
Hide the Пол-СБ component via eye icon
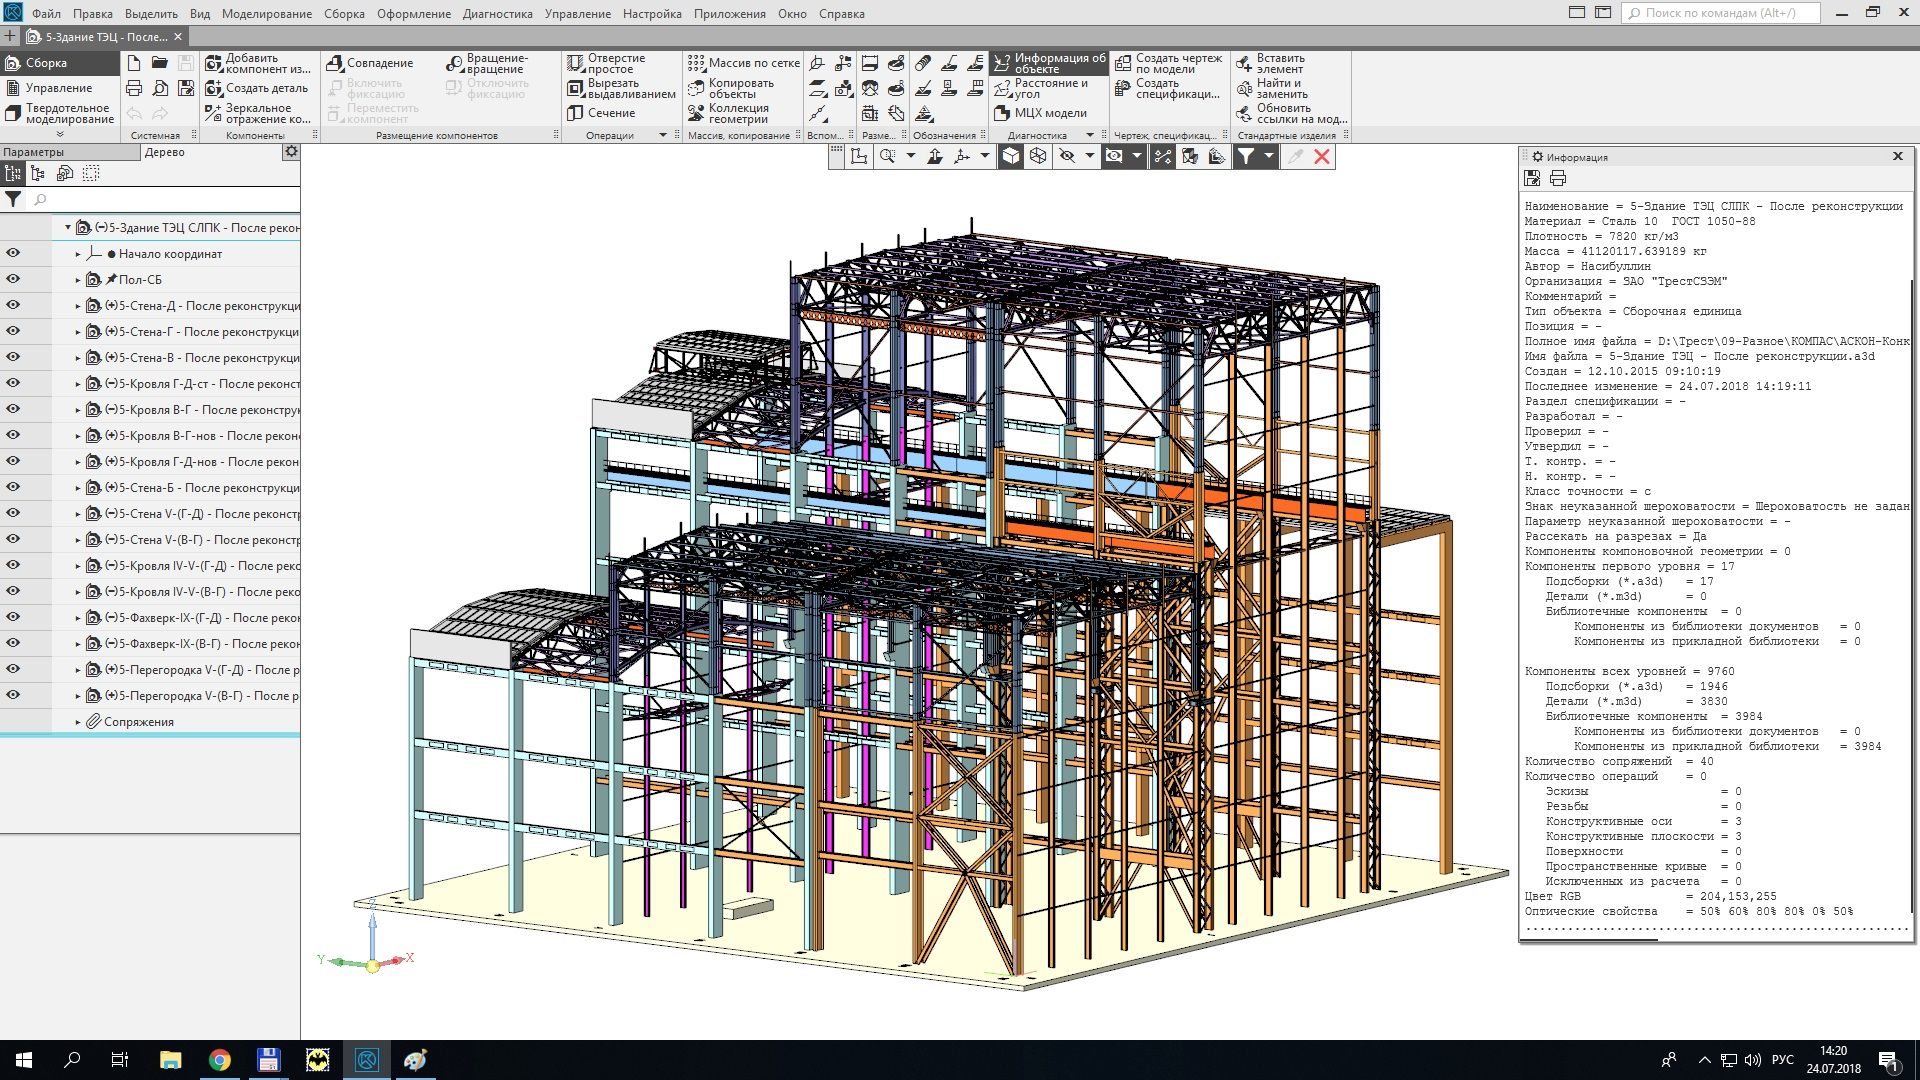pyautogui.click(x=13, y=279)
